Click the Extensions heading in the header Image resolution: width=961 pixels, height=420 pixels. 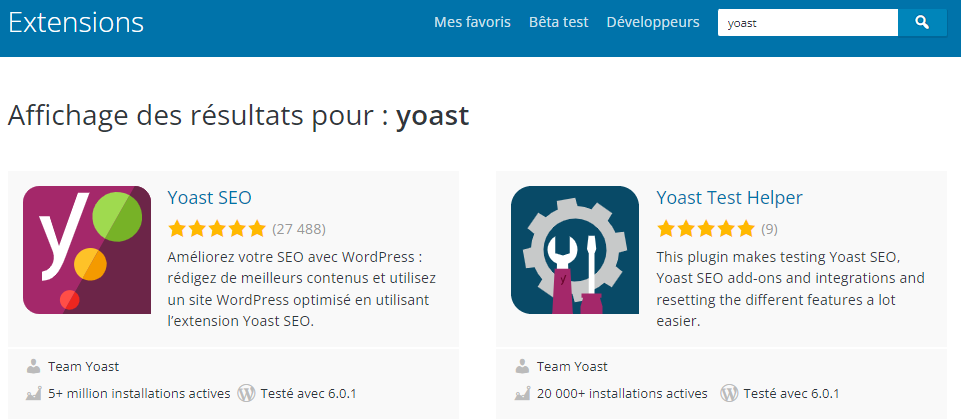76,22
